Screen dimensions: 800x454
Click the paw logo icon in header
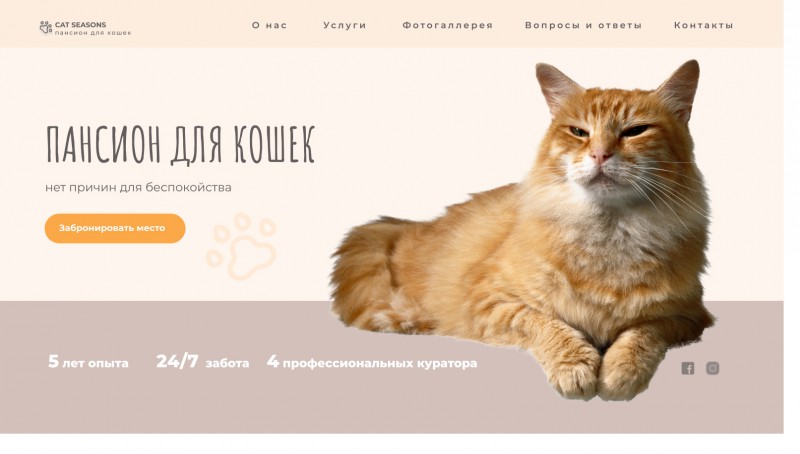46,27
